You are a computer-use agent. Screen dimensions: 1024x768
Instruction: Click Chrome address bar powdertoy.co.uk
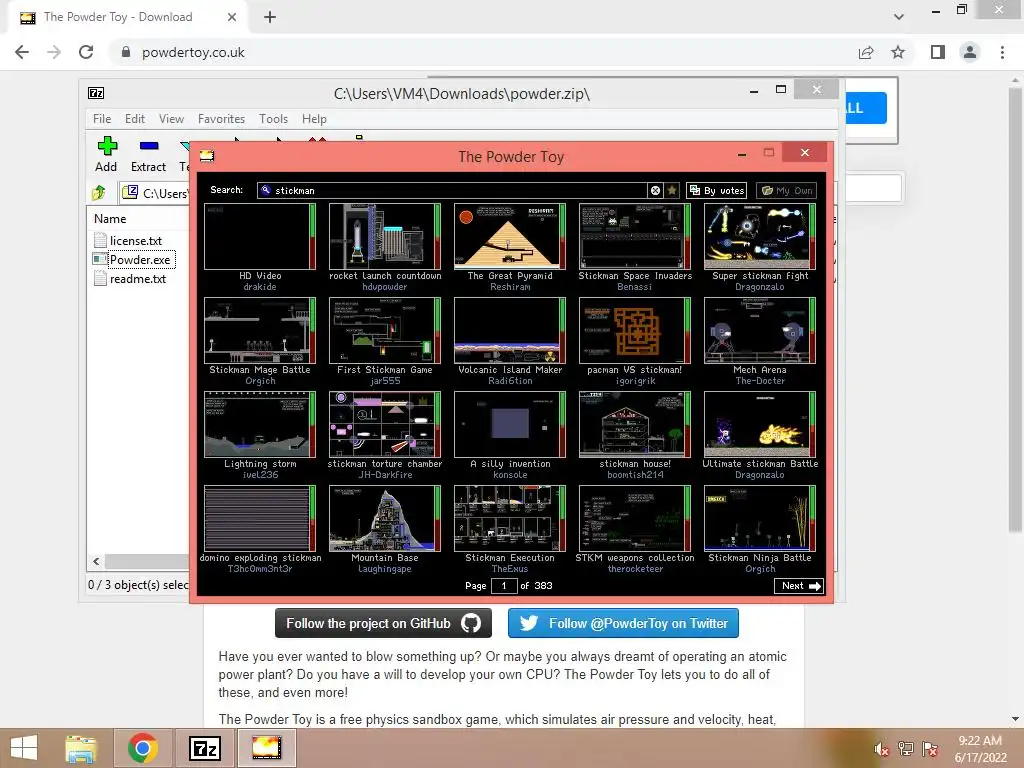click(193, 52)
